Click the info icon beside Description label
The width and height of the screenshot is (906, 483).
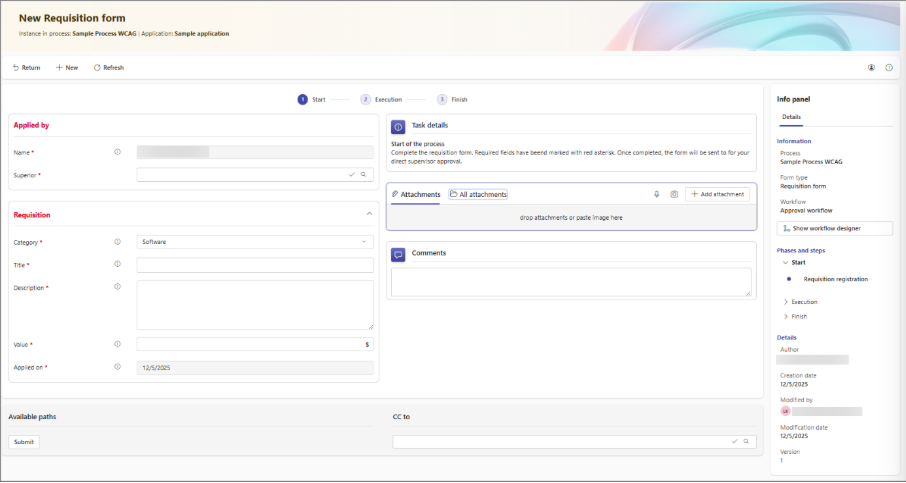point(117,287)
